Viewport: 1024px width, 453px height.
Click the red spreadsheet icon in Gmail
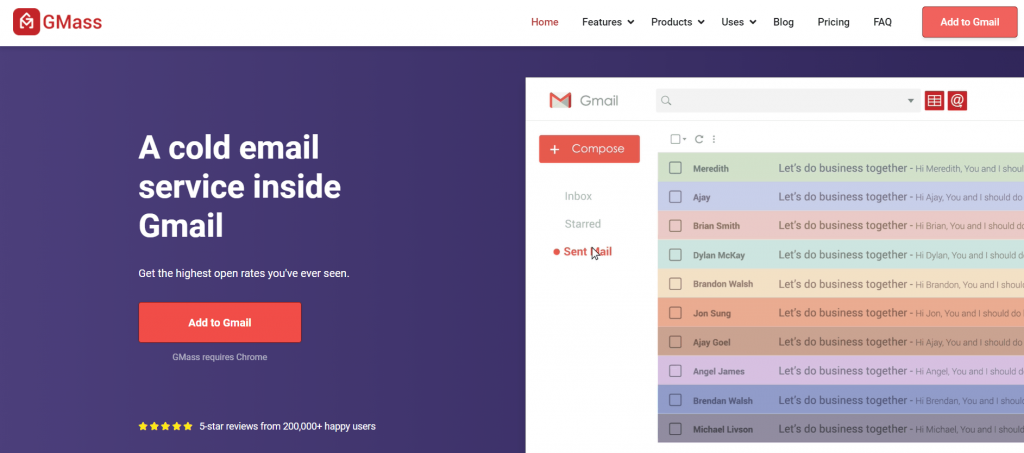[x=934, y=100]
